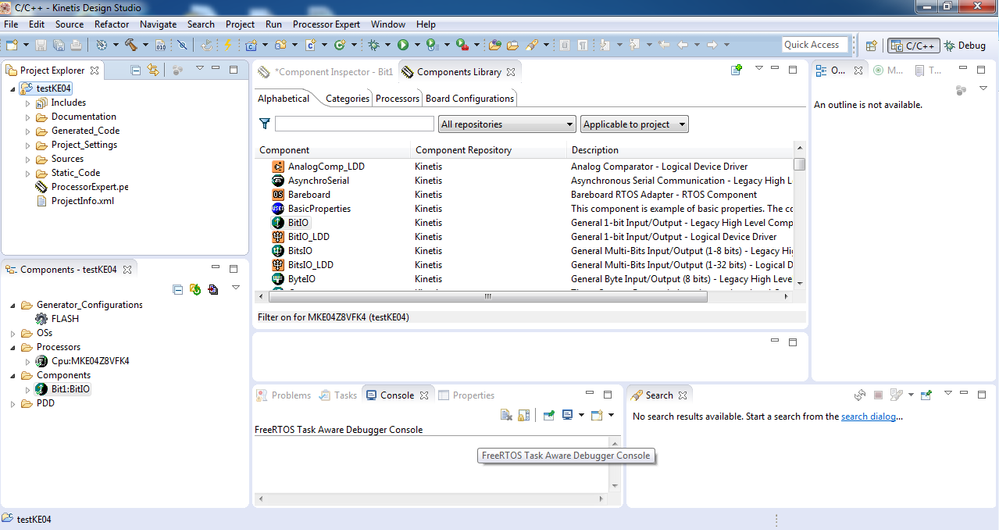Image resolution: width=999 pixels, height=530 pixels.
Task: Select the ProjectInfo.xml file
Action: [75, 201]
